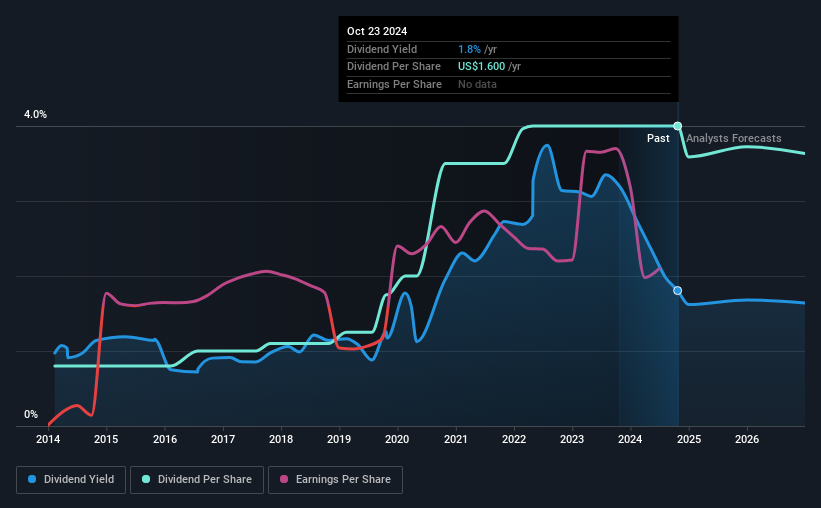The image size is (821, 508).
Task: Click the 2015 x-axis label
Action: pyautogui.click(x=106, y=439)
